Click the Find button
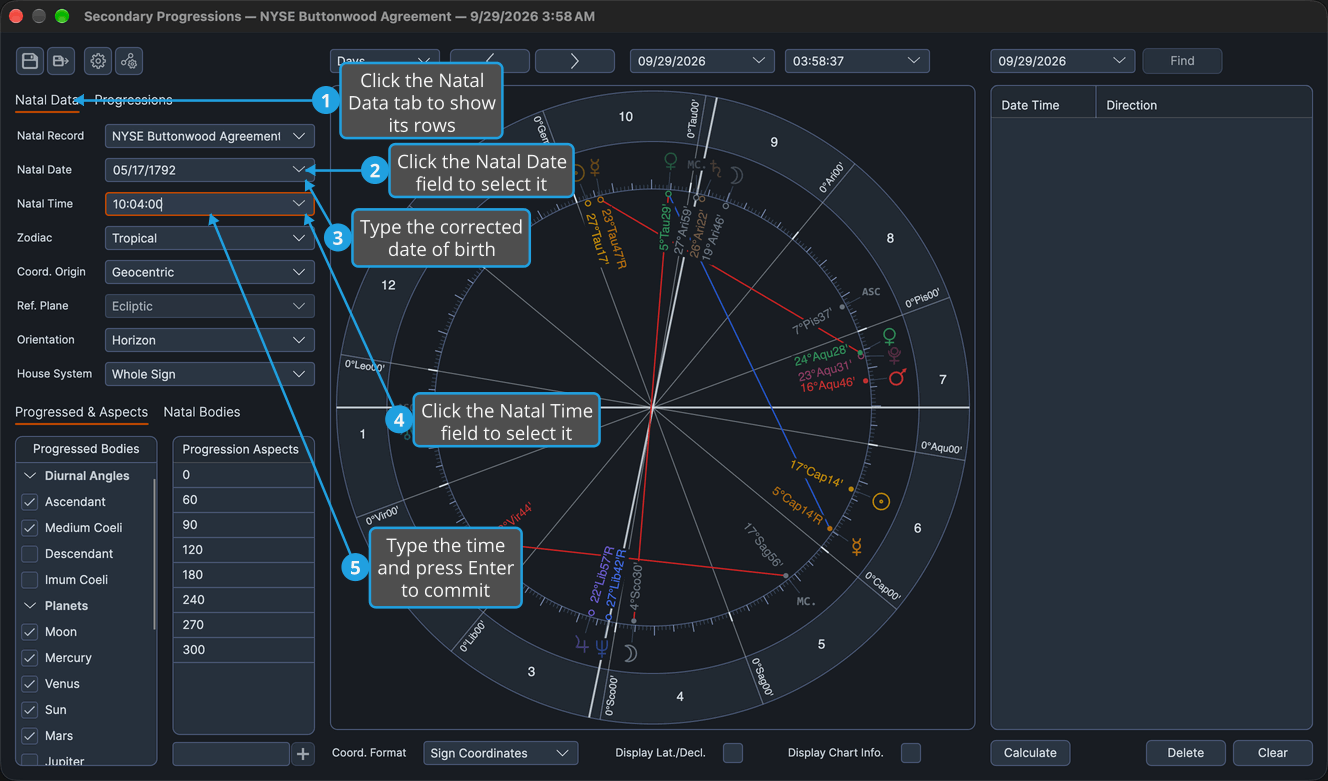The width and height of the screenshot is (1328, 781). pos(1182,61)
